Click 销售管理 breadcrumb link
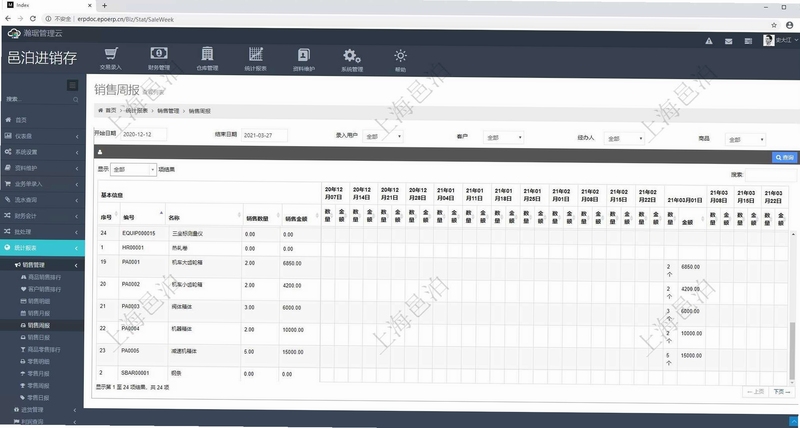The width and height of the screenshot is (800, 428). tap(168, 110)
